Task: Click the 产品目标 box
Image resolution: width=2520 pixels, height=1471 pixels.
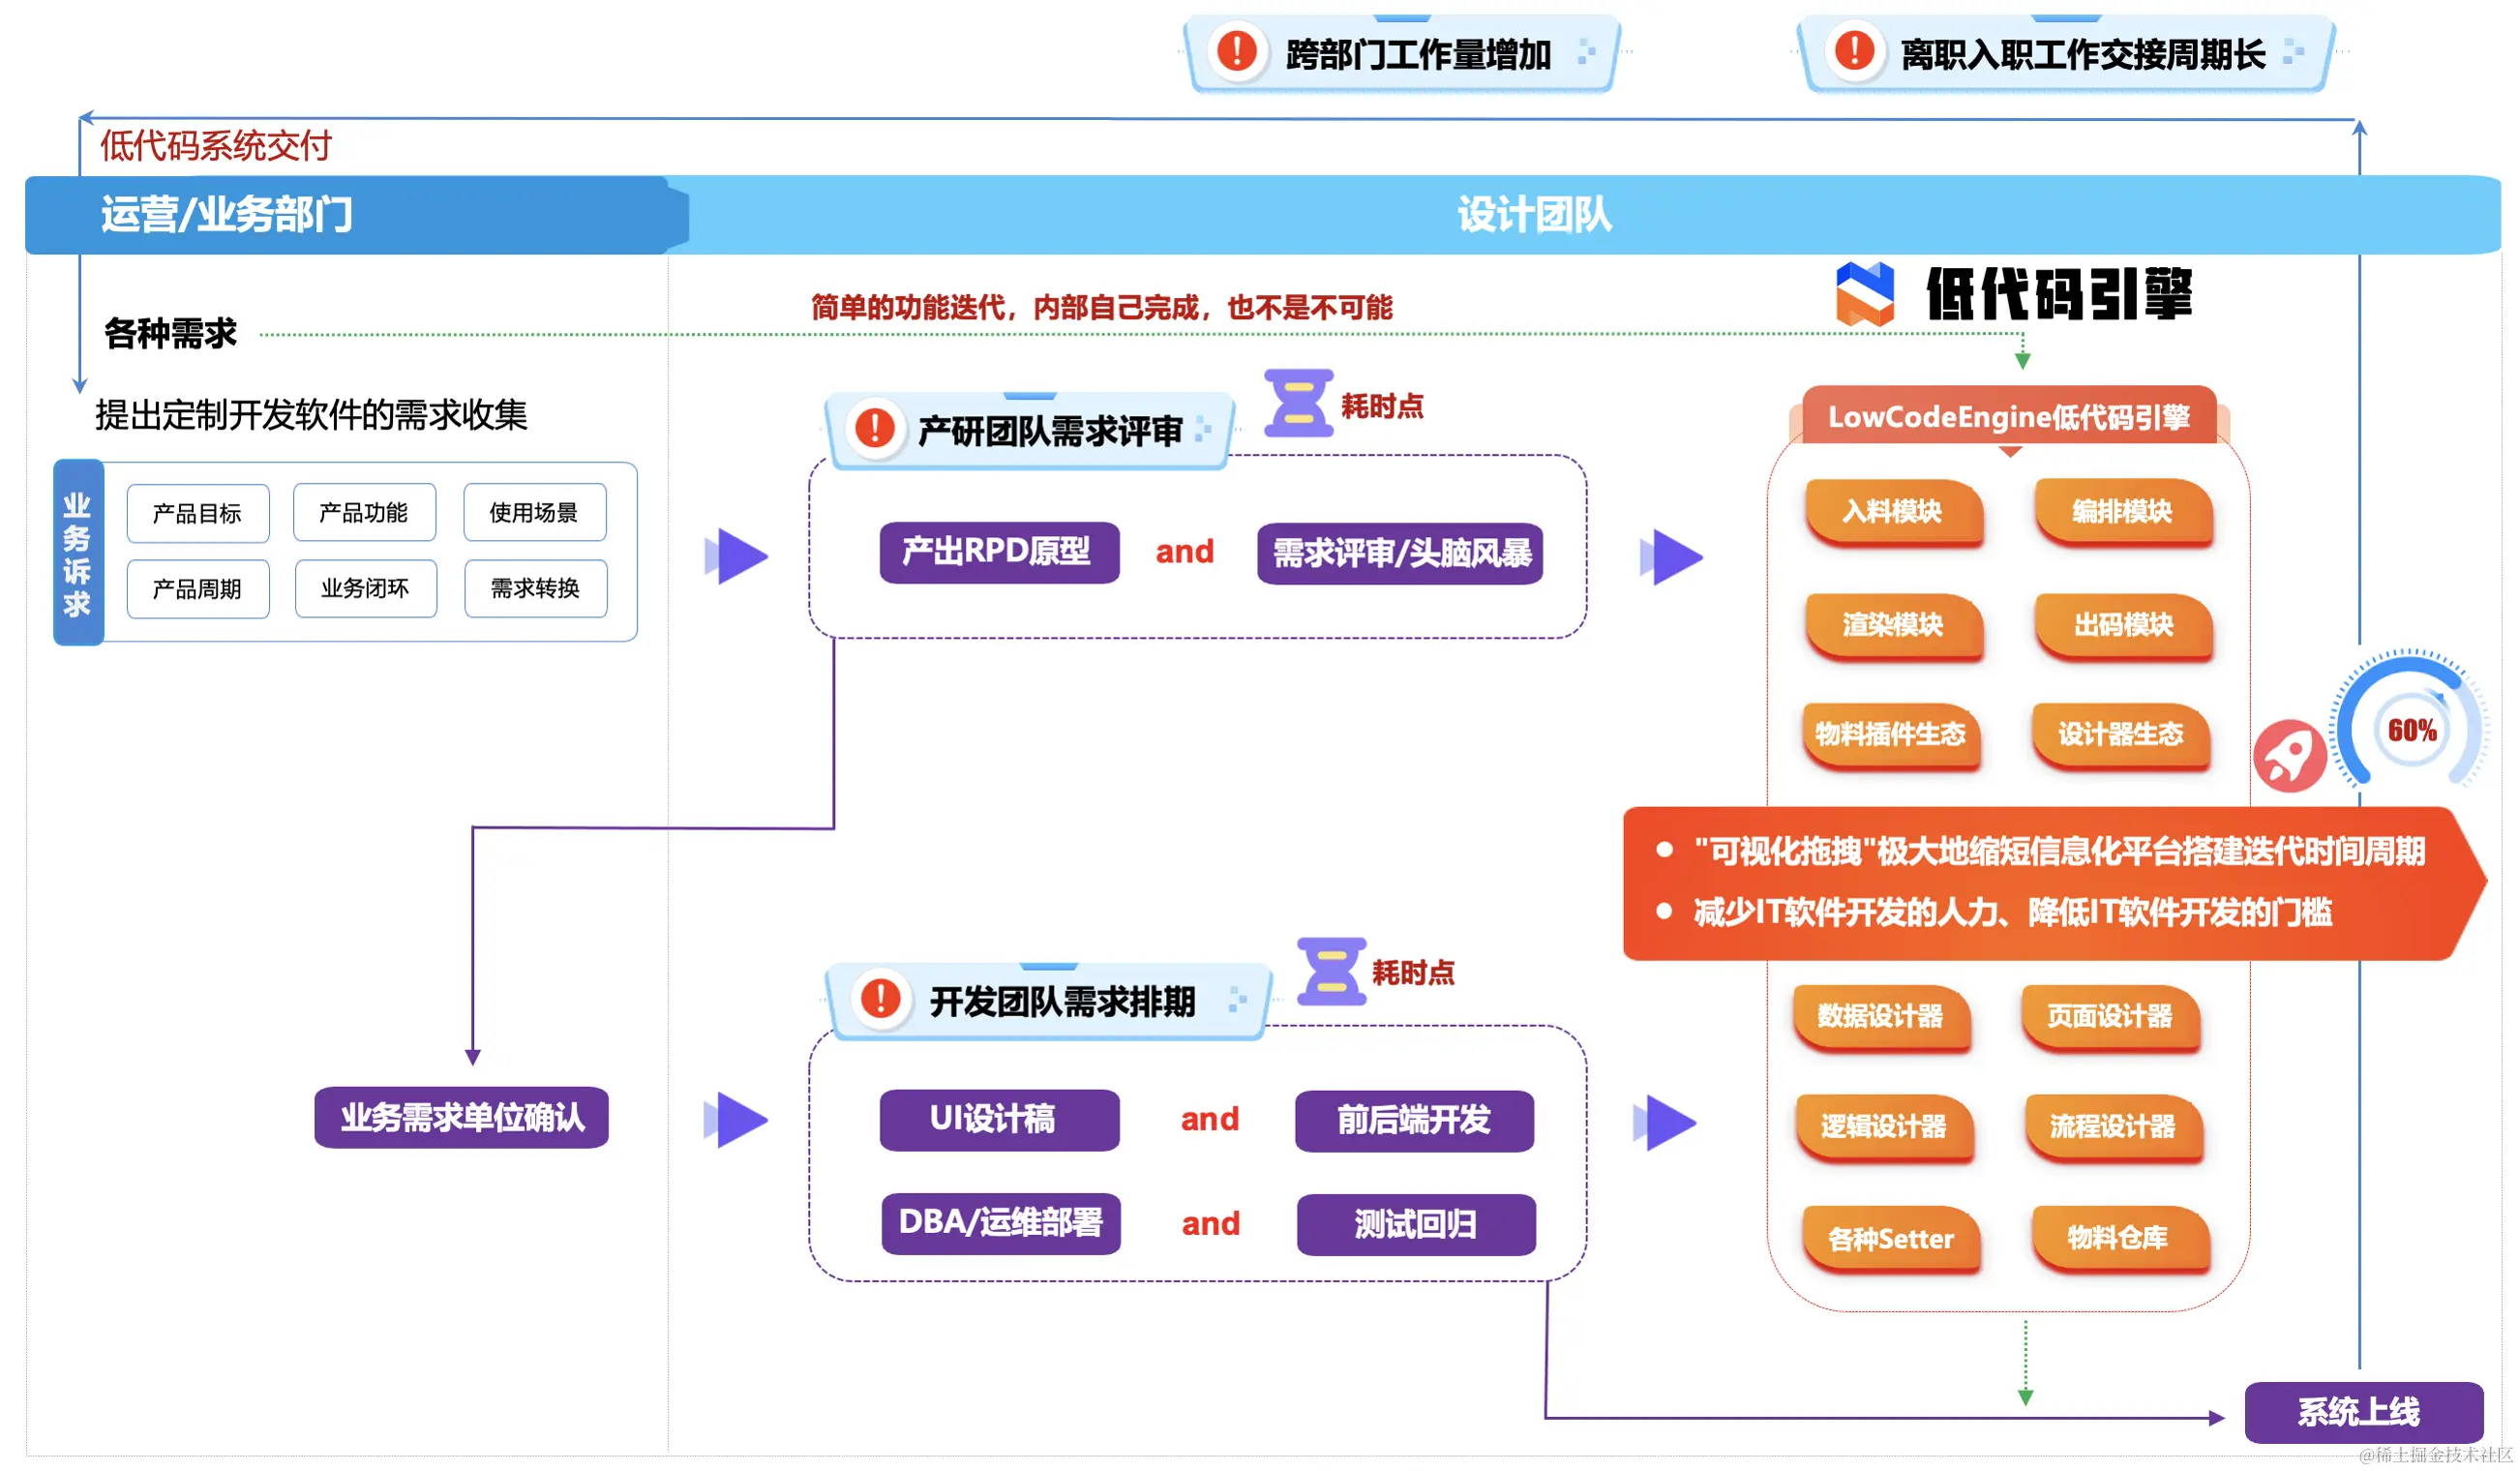Action: (197, 513)
